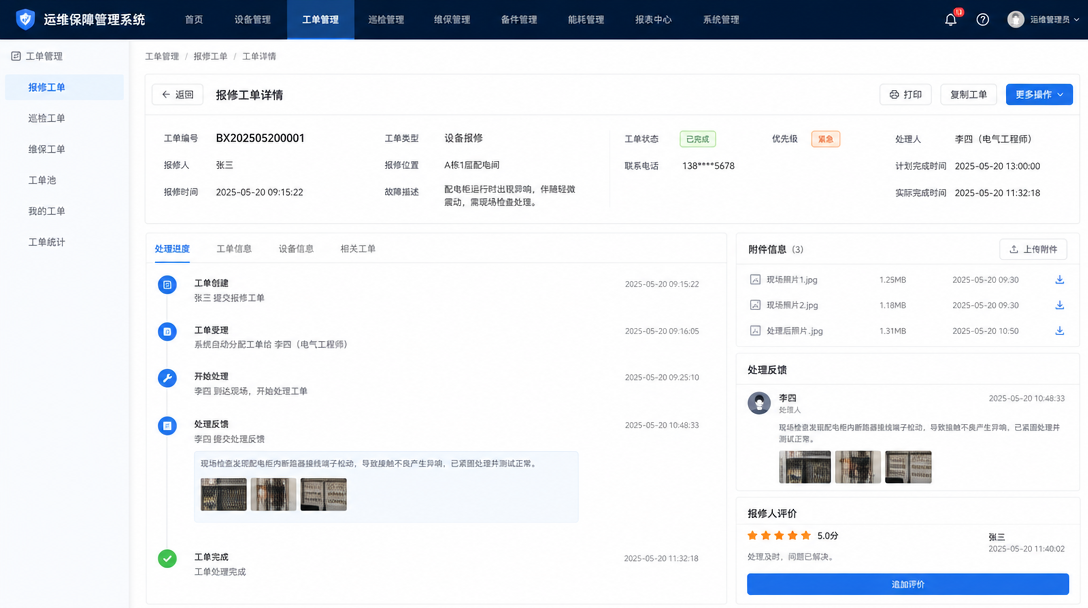Click 李四's avatar in 处理反馈 panel

coord(759,403)
